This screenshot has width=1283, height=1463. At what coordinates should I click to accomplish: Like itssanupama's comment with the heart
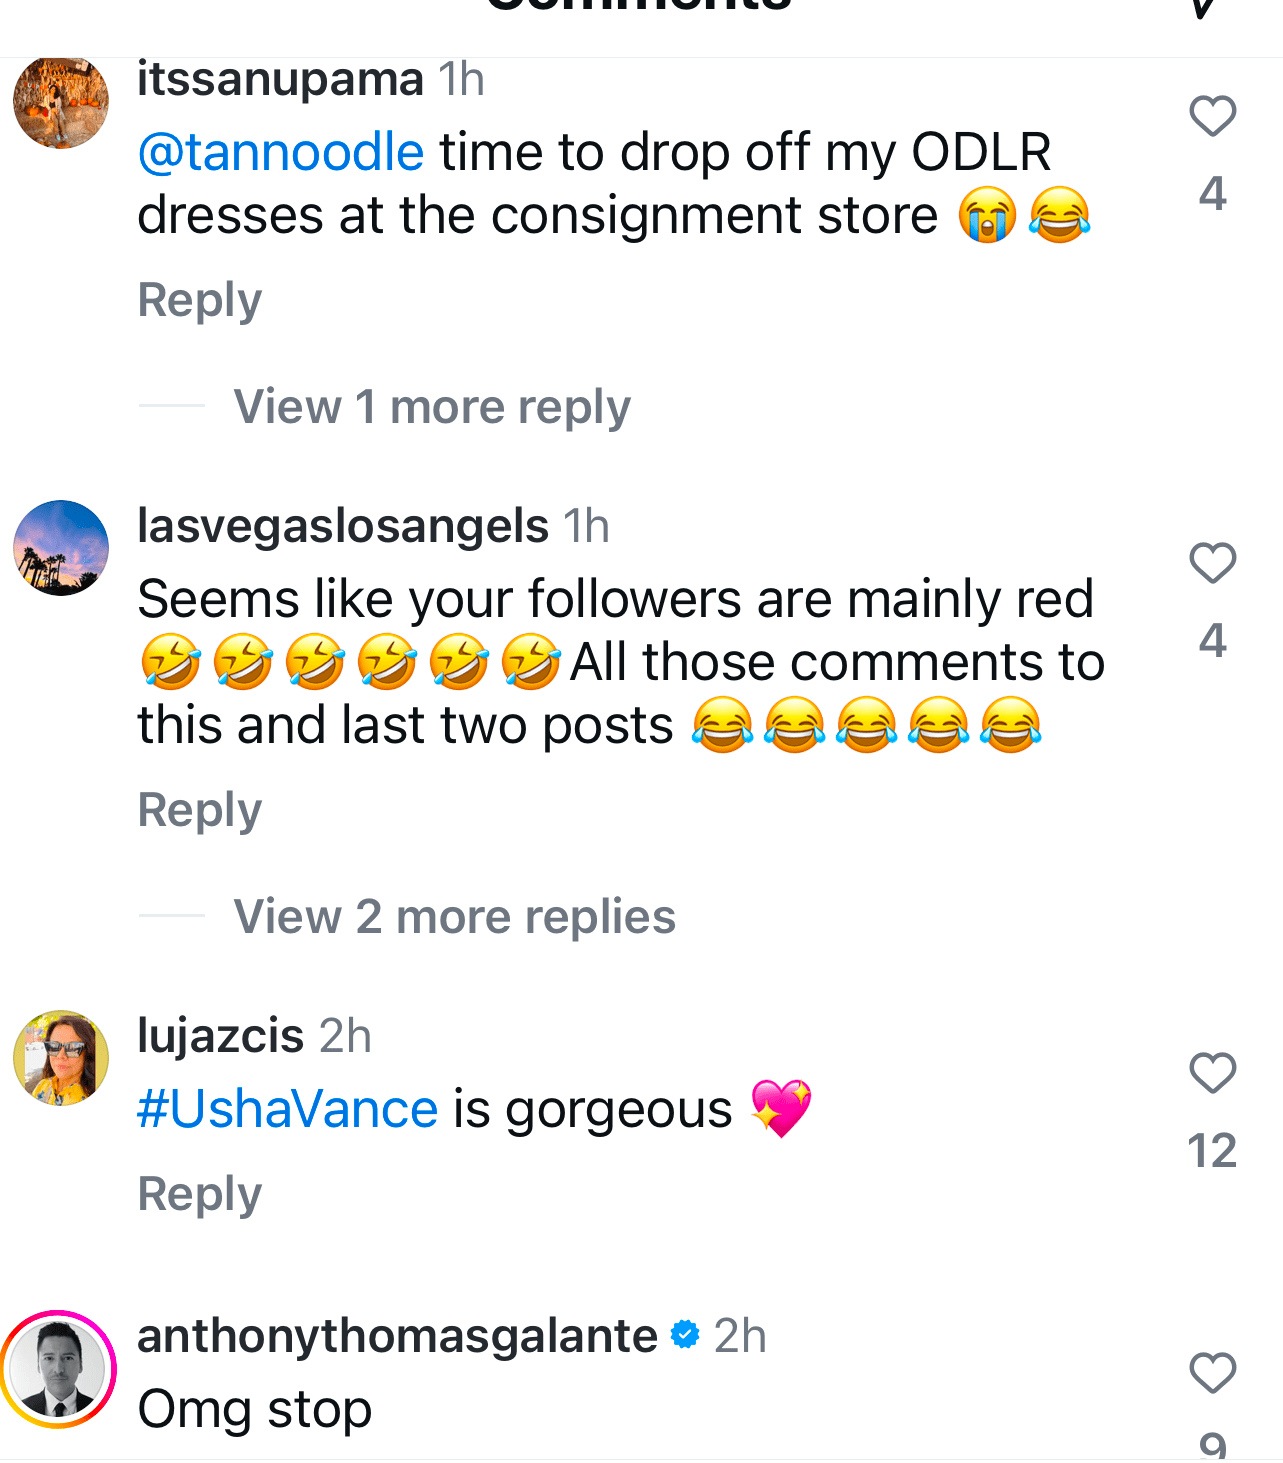coord(1212,116)
